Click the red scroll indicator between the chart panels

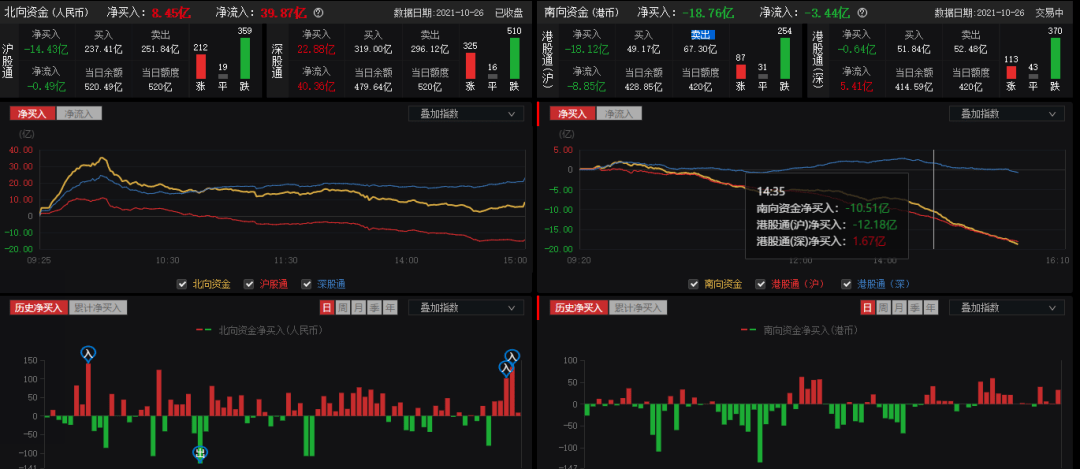point(538,114)
